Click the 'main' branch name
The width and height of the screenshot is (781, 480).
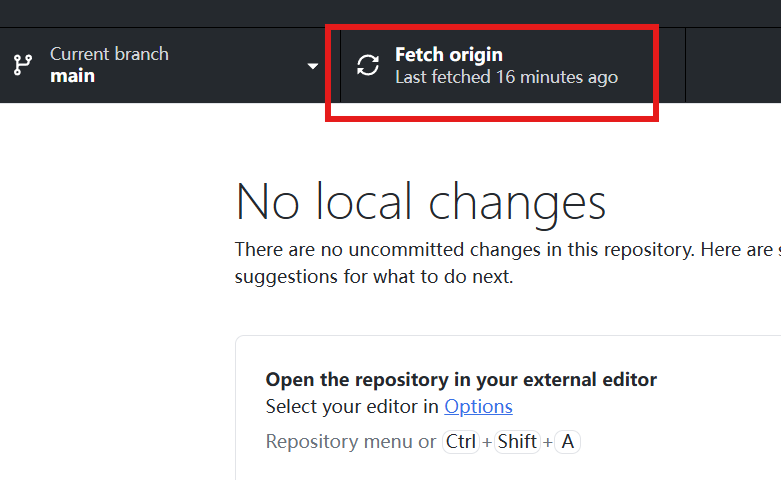tap(72, 76)
